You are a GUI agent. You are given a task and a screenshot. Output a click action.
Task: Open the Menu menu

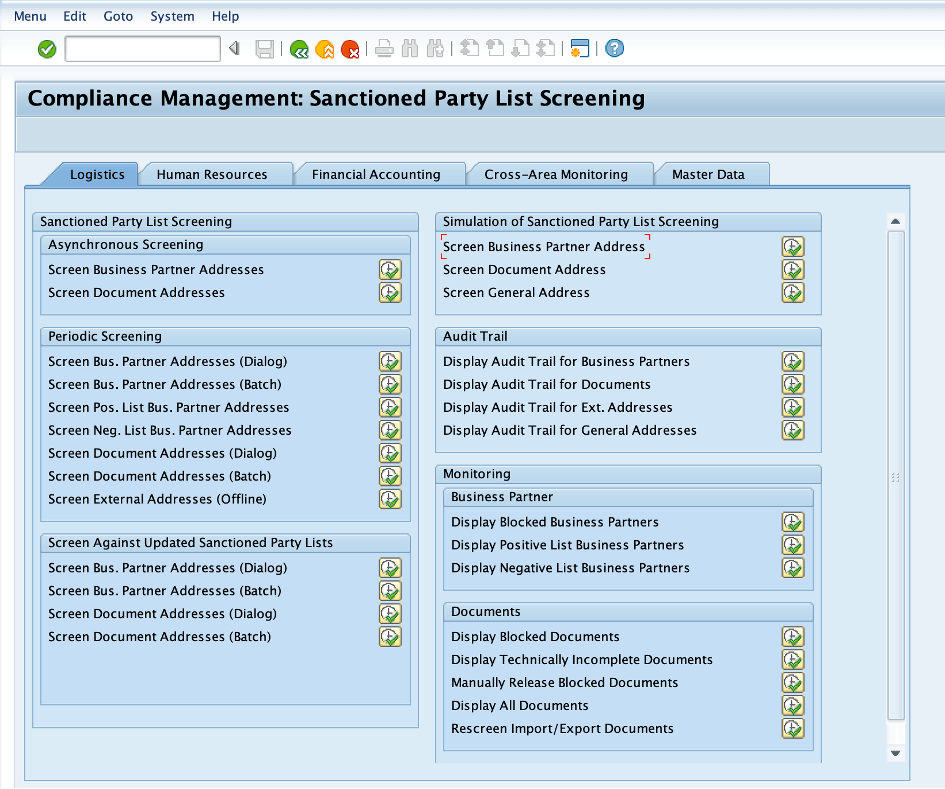point(30,16)
